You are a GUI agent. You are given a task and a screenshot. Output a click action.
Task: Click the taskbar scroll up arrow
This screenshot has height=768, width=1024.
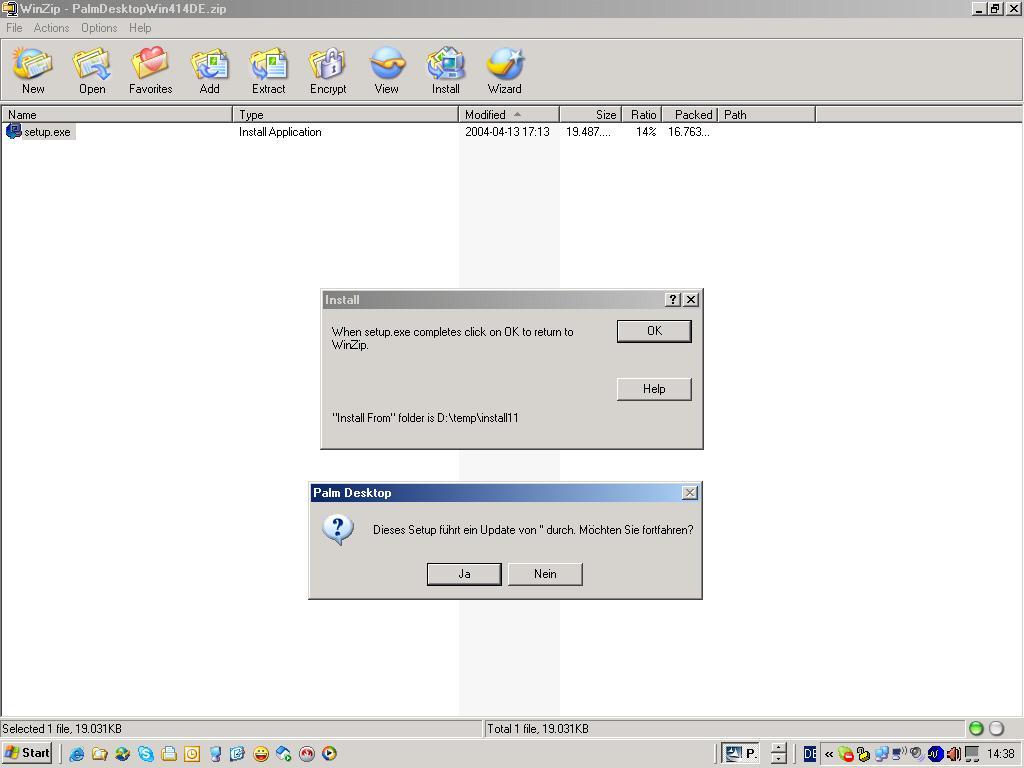pos(778,748)
